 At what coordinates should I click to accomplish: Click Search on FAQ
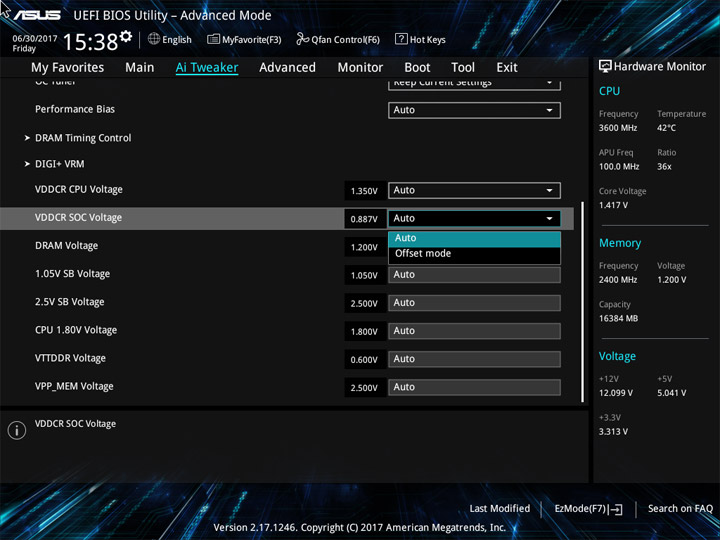680,509
